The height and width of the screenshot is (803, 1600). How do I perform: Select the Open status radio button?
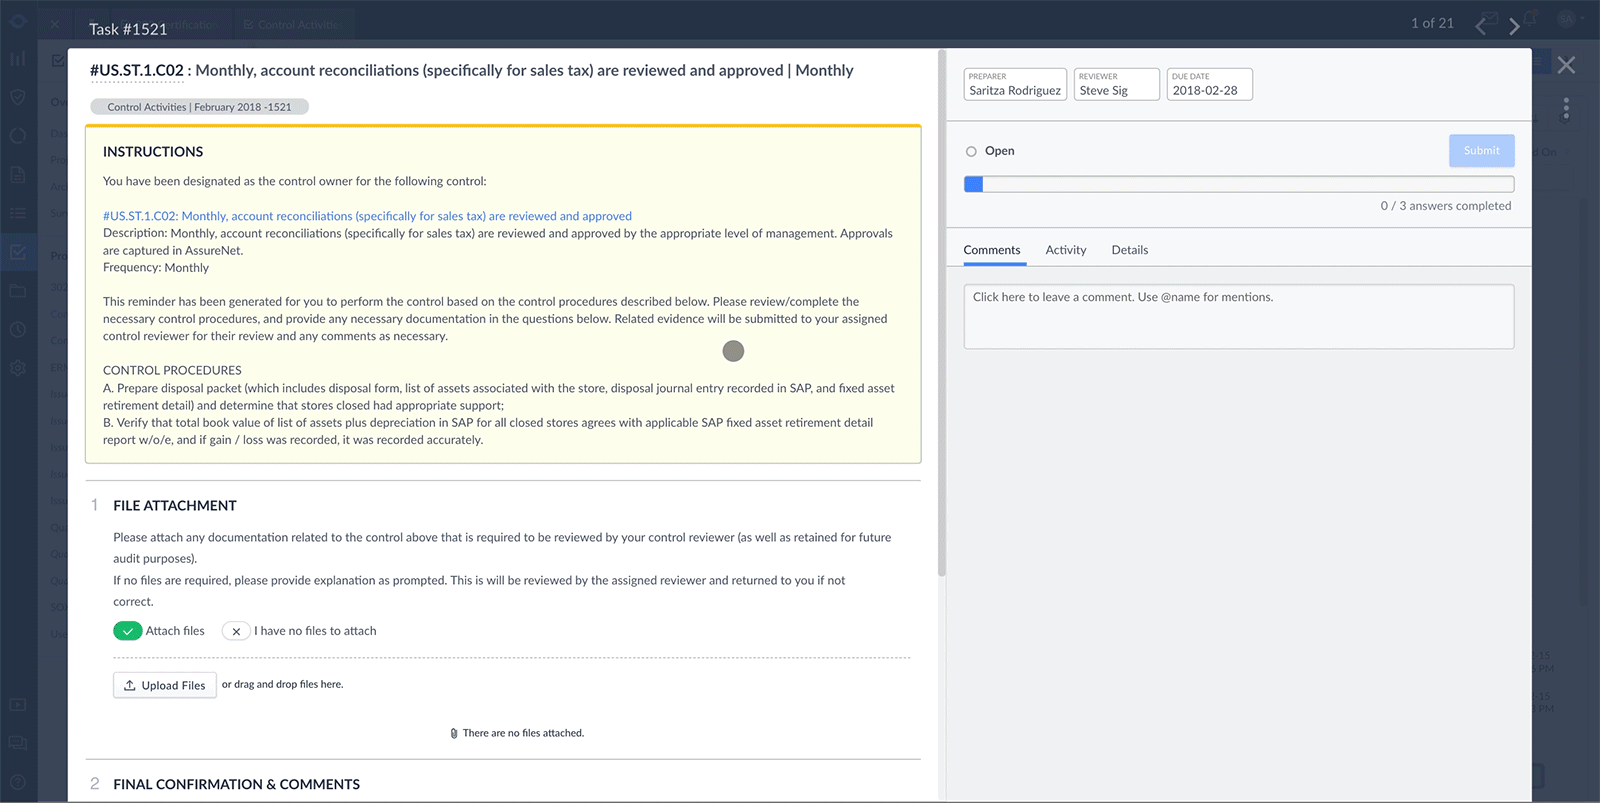tap(971, 151)
